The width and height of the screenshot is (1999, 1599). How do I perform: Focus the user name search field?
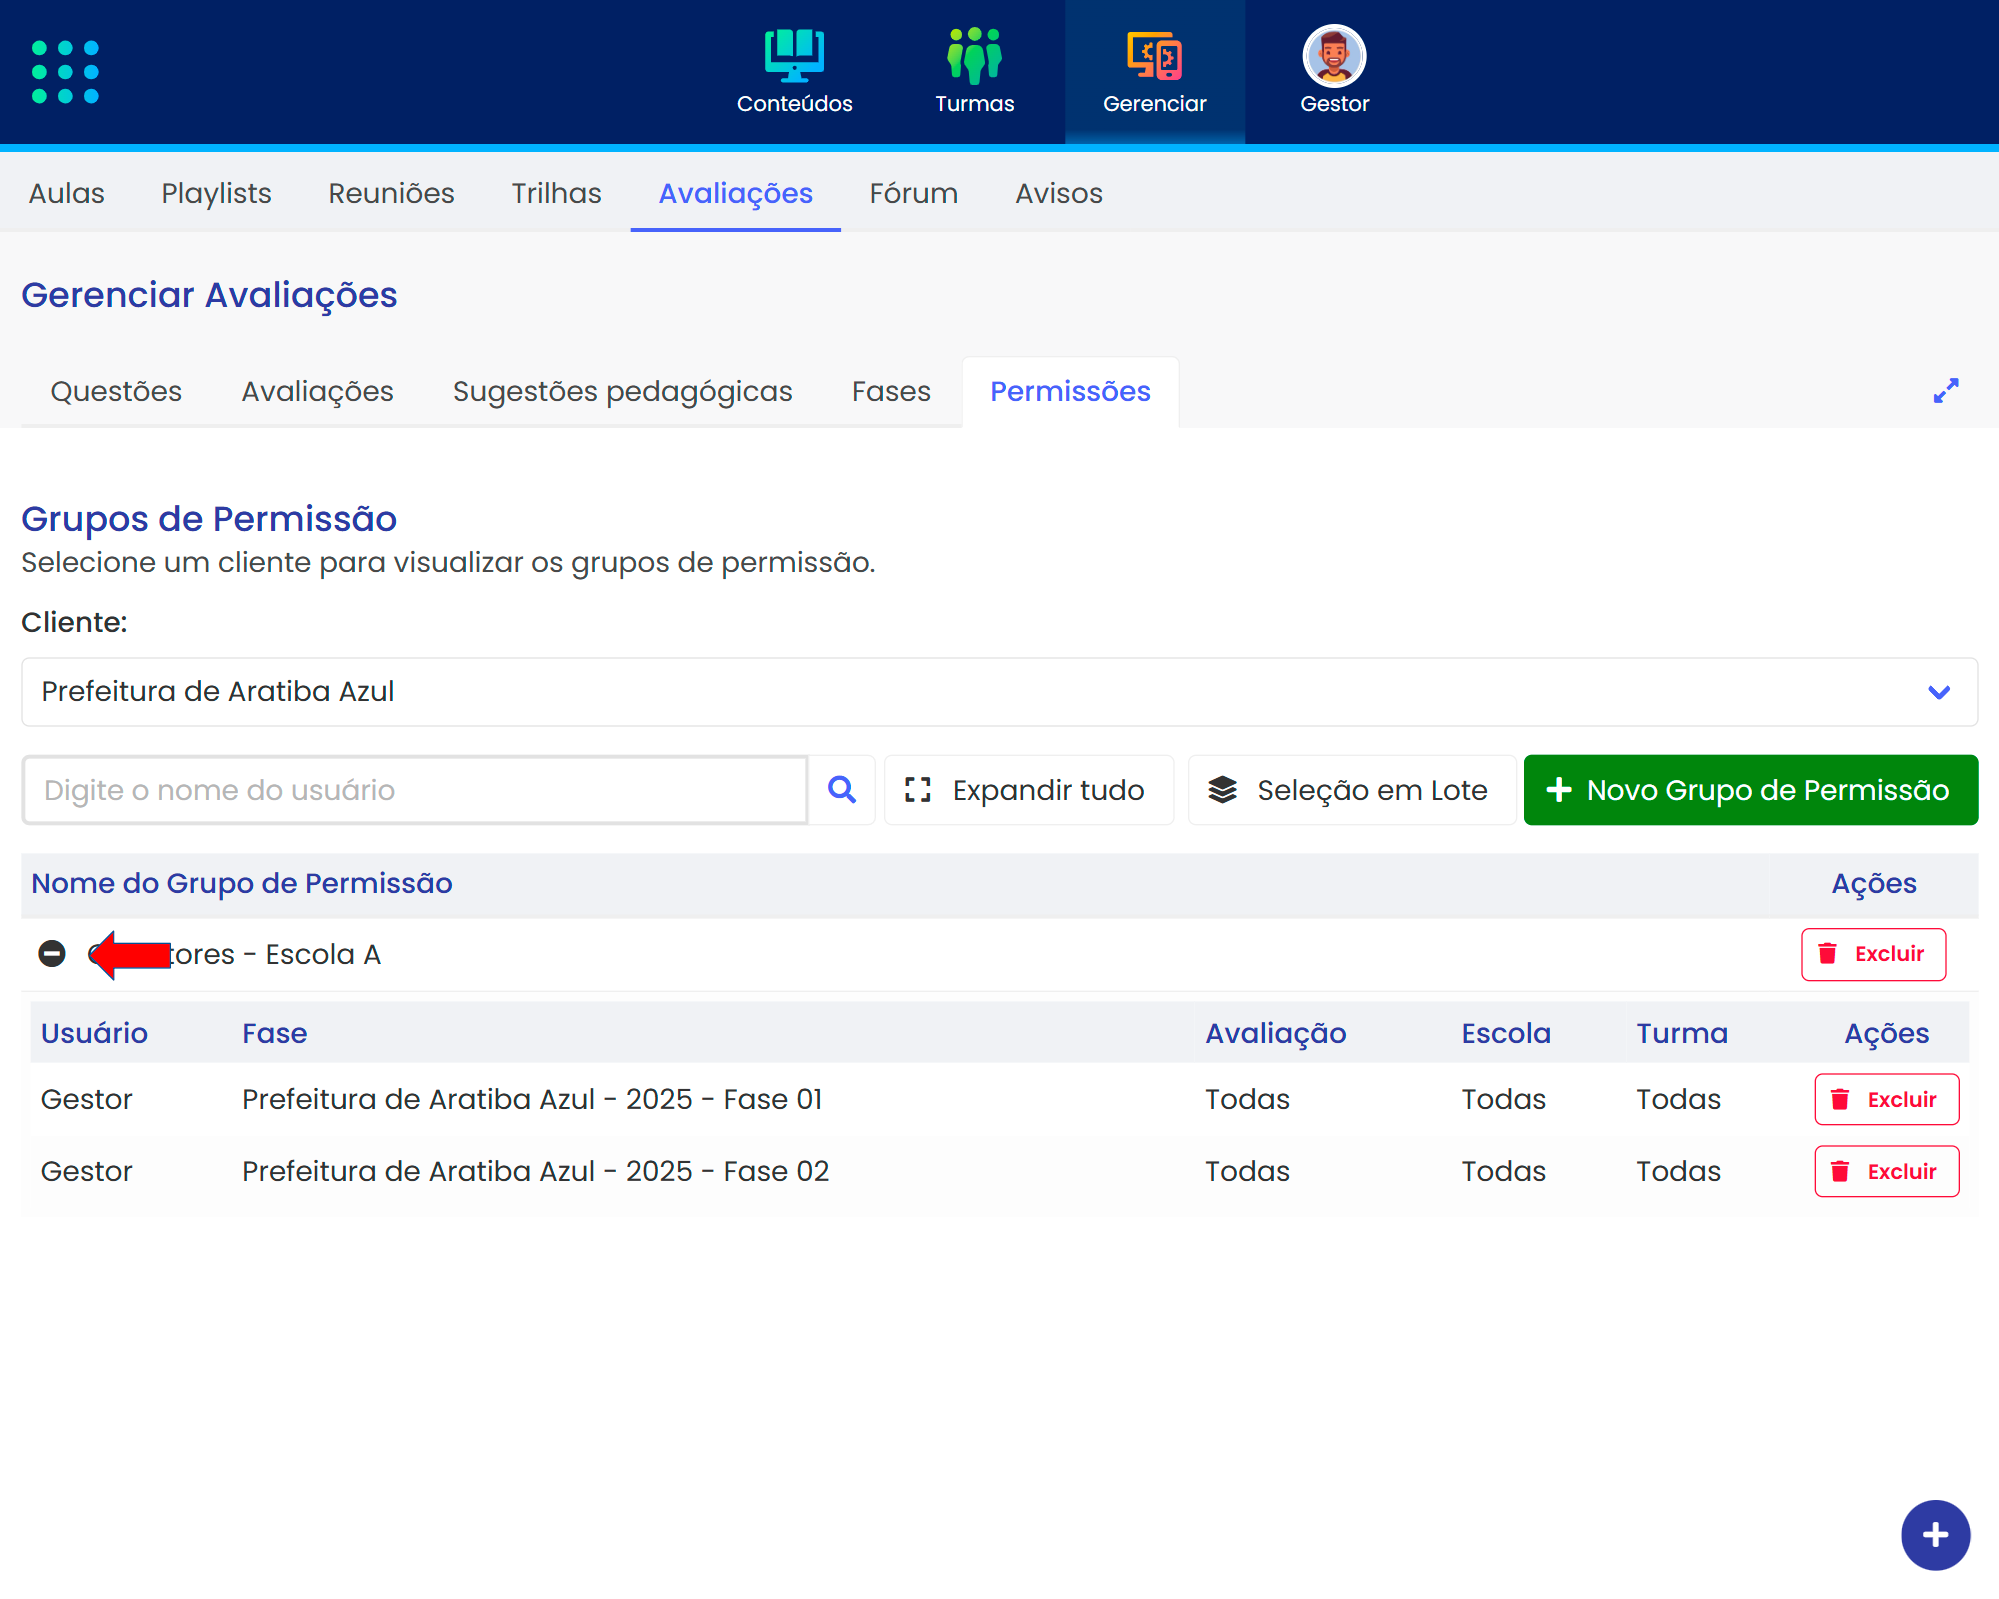[x=415, y=790]
